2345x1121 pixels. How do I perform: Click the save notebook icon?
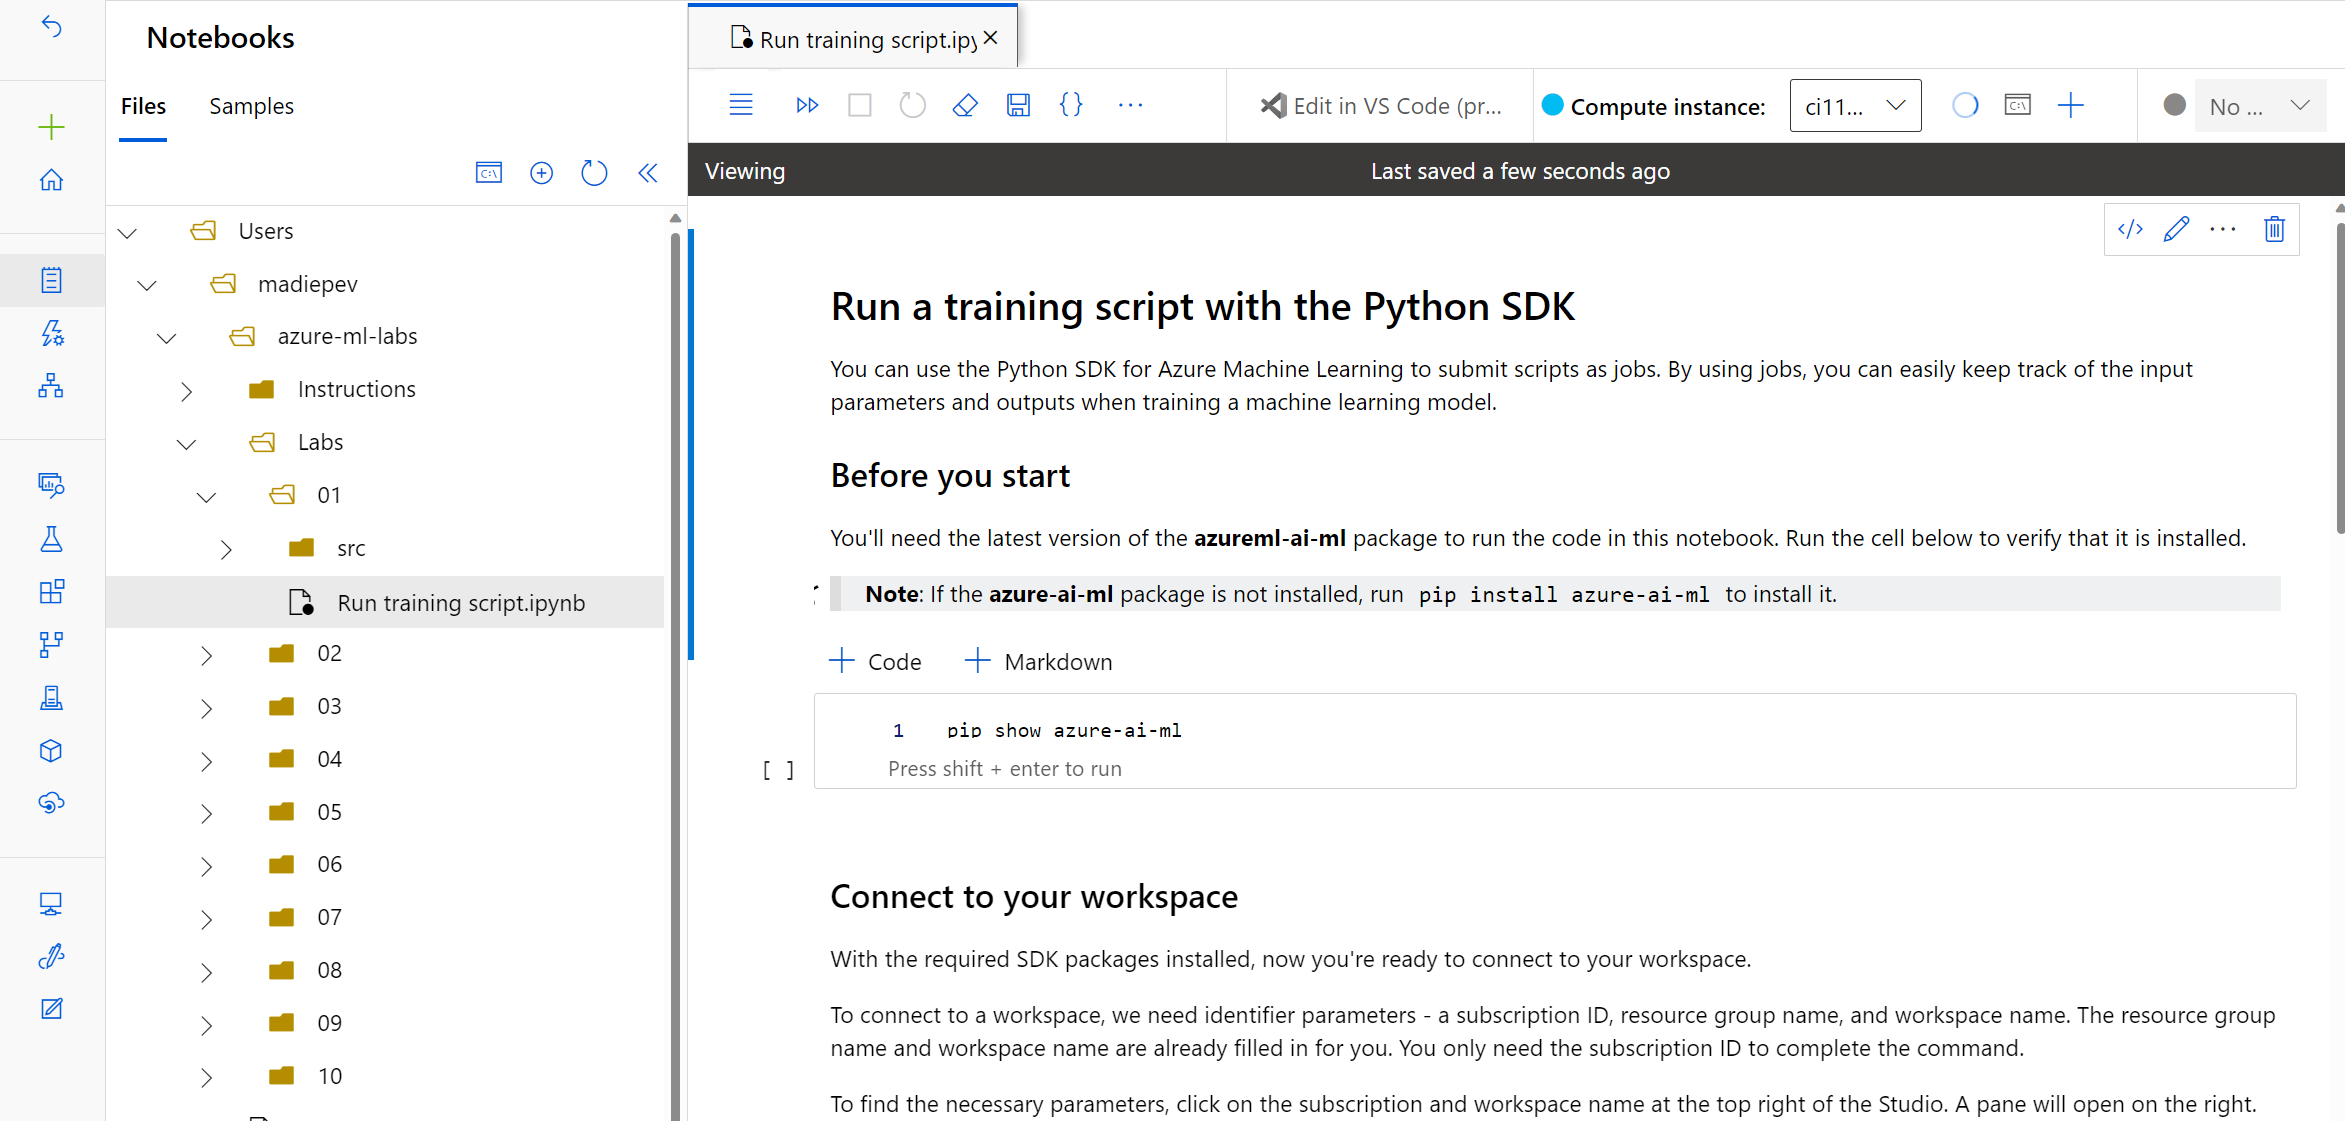1018,105
